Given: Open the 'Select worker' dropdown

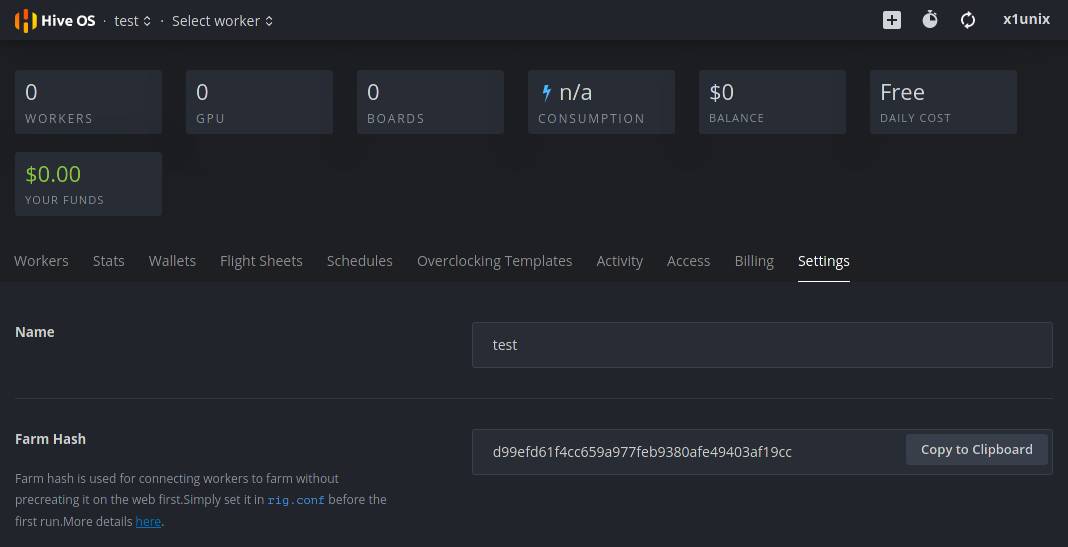Looking at the screenshot, I should 222,21.
